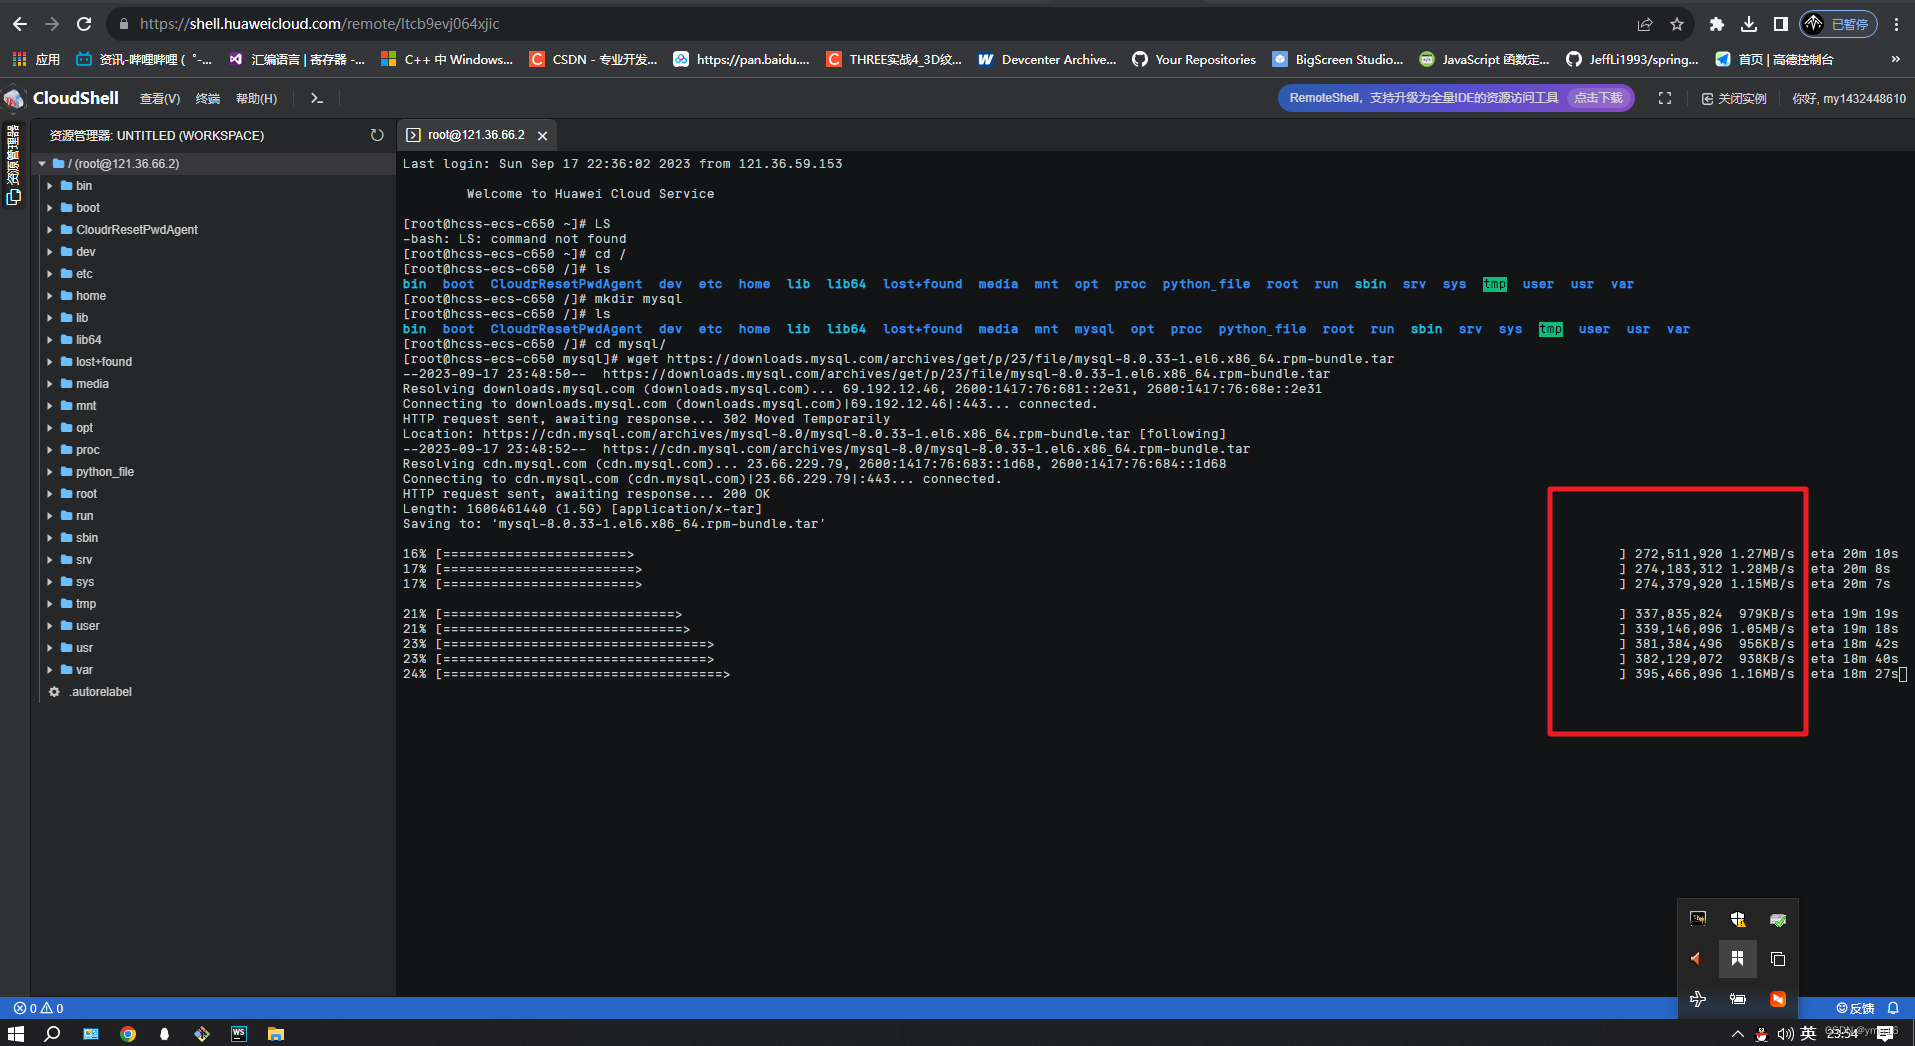Viewport: 1915px width, 1046px height.
Task: Click safely remove hardware tray icon
Action: (1778, 919)
